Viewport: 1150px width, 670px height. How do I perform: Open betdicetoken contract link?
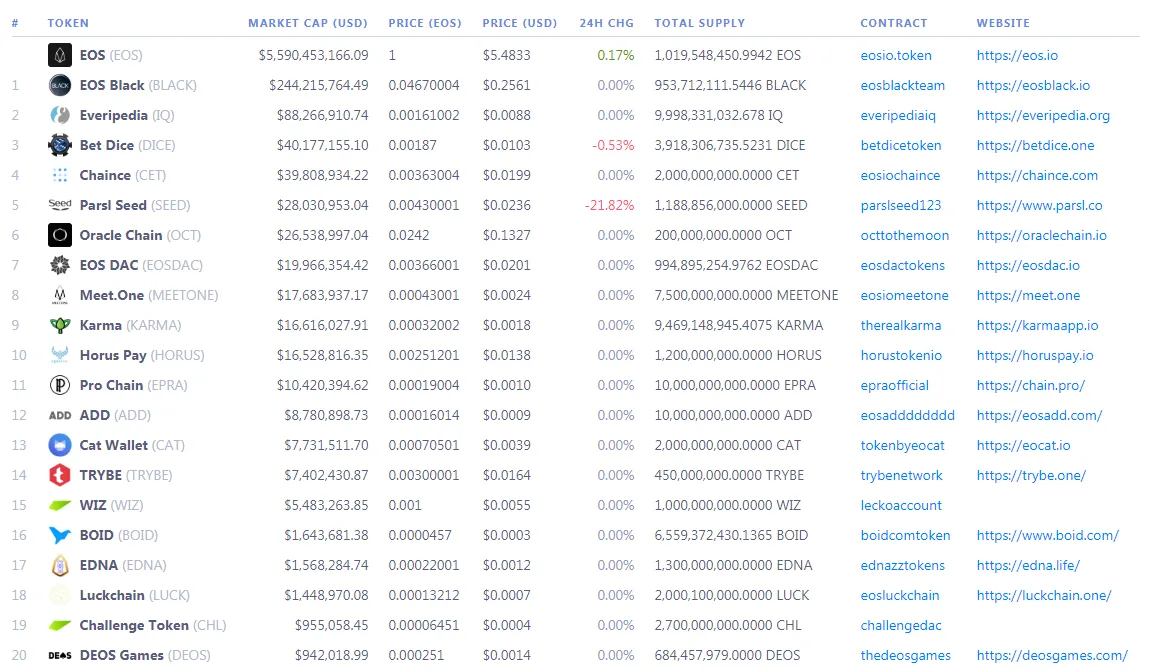pos(901,145)
